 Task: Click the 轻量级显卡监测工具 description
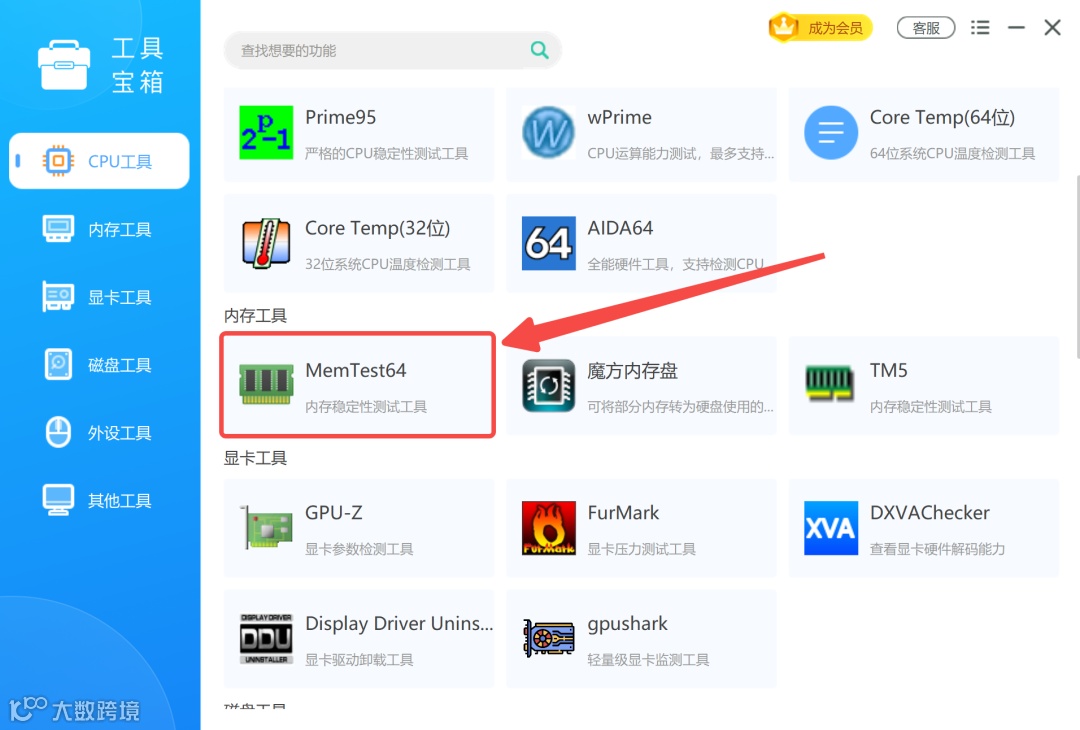tap(648, 660)
